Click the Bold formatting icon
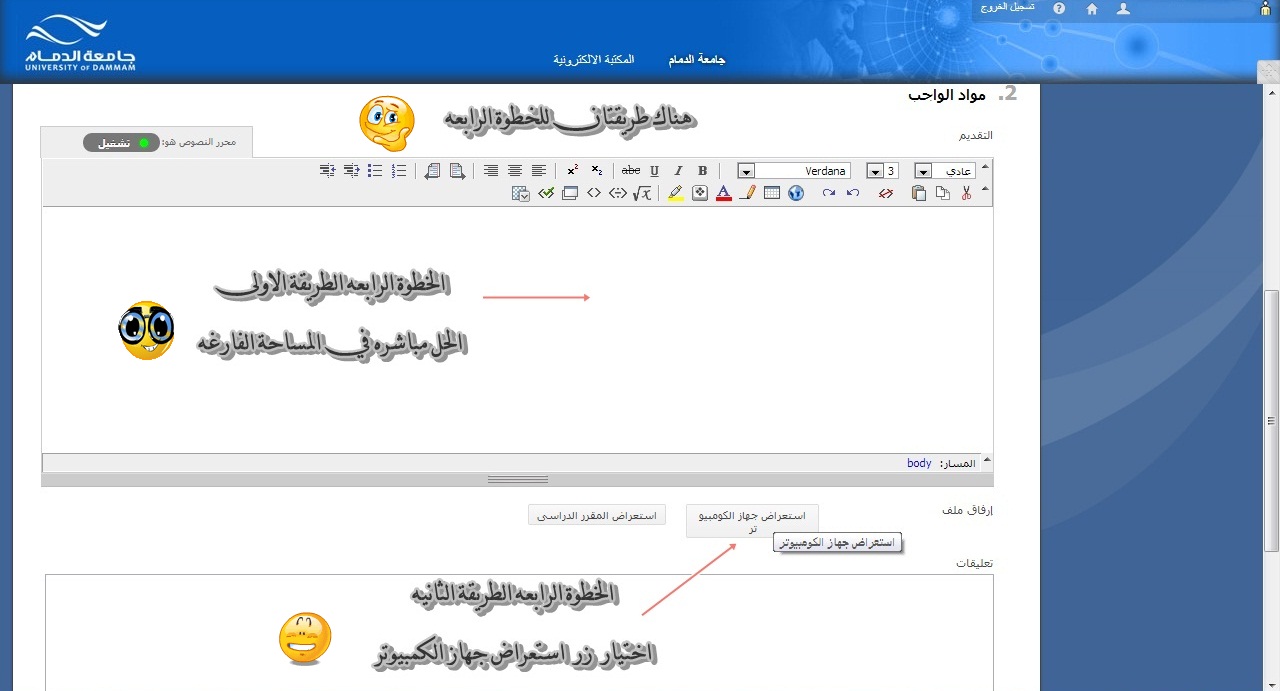This screenshot has height=691, width=1280. tap(703, 171)
